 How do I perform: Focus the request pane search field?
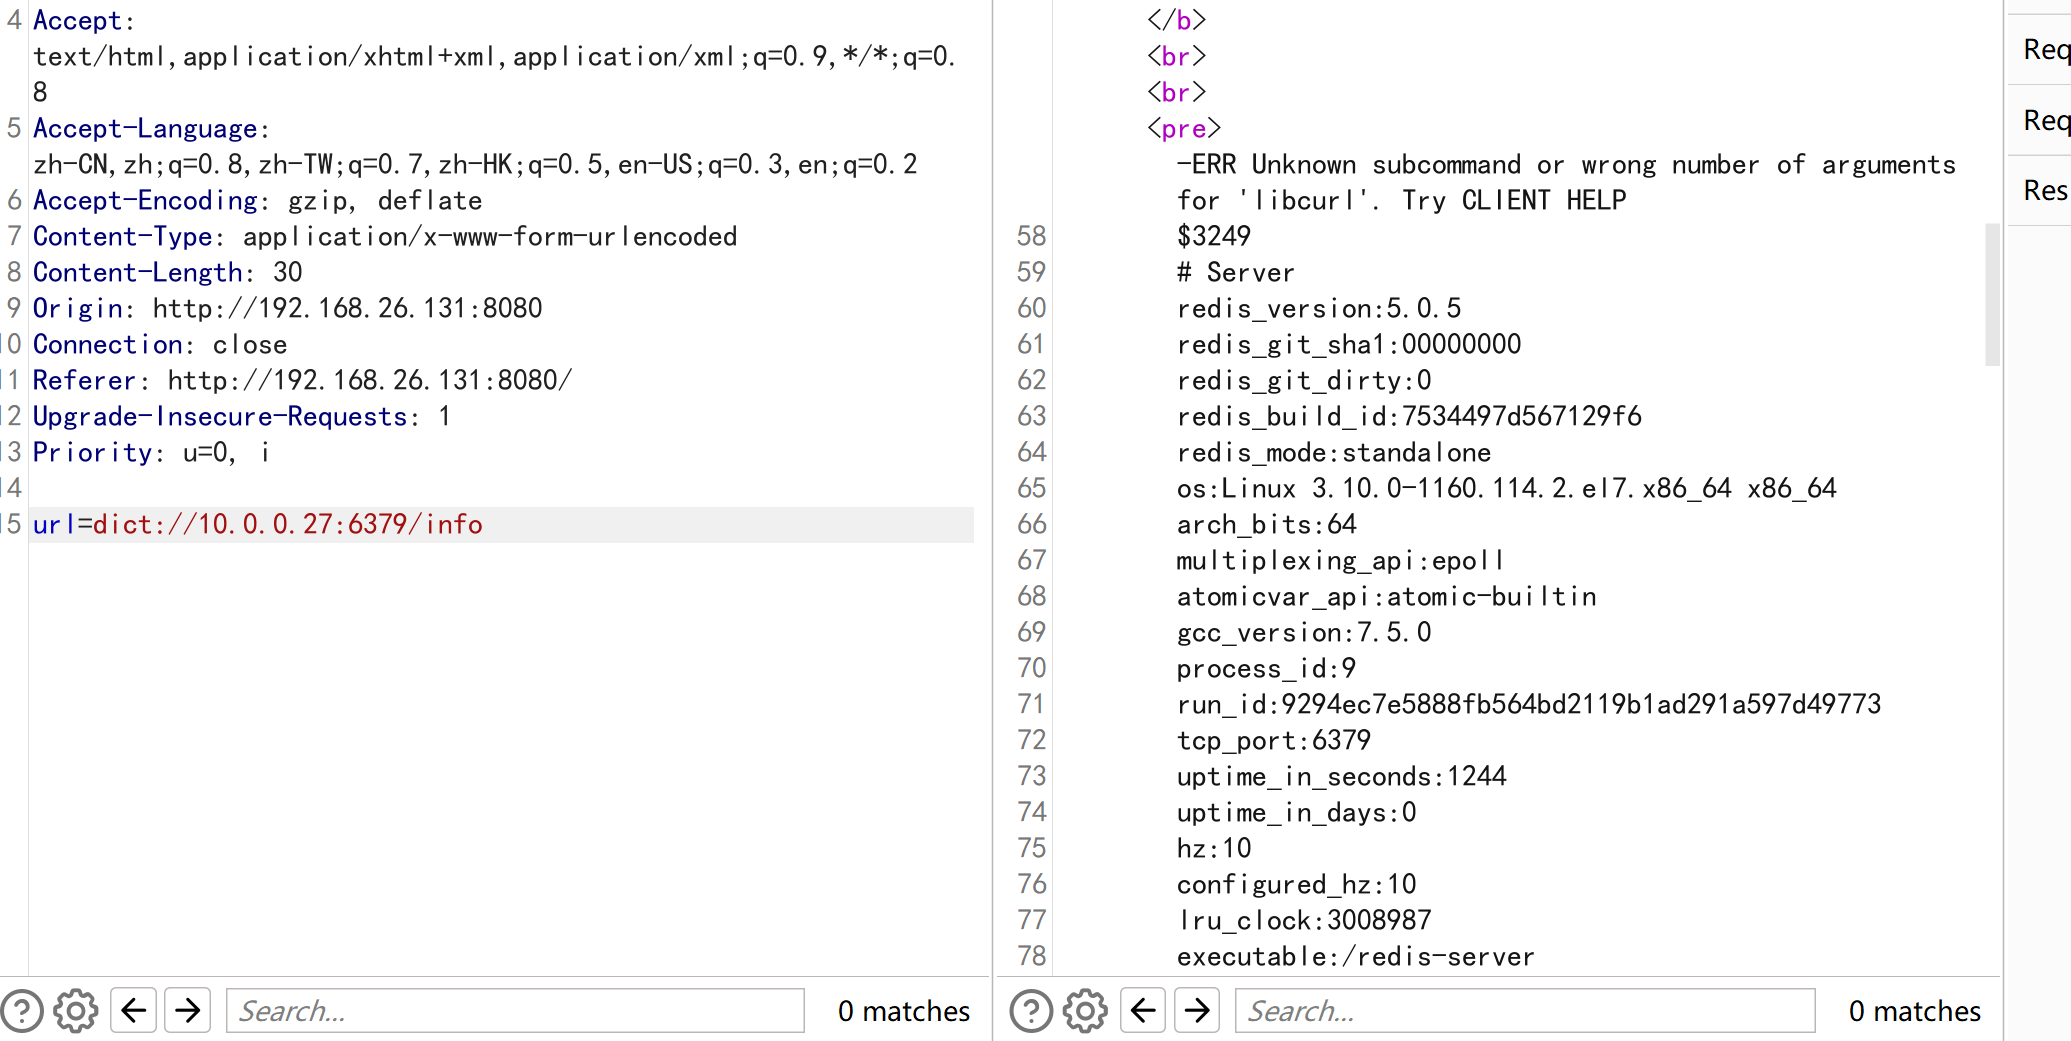pos(515,1011)
